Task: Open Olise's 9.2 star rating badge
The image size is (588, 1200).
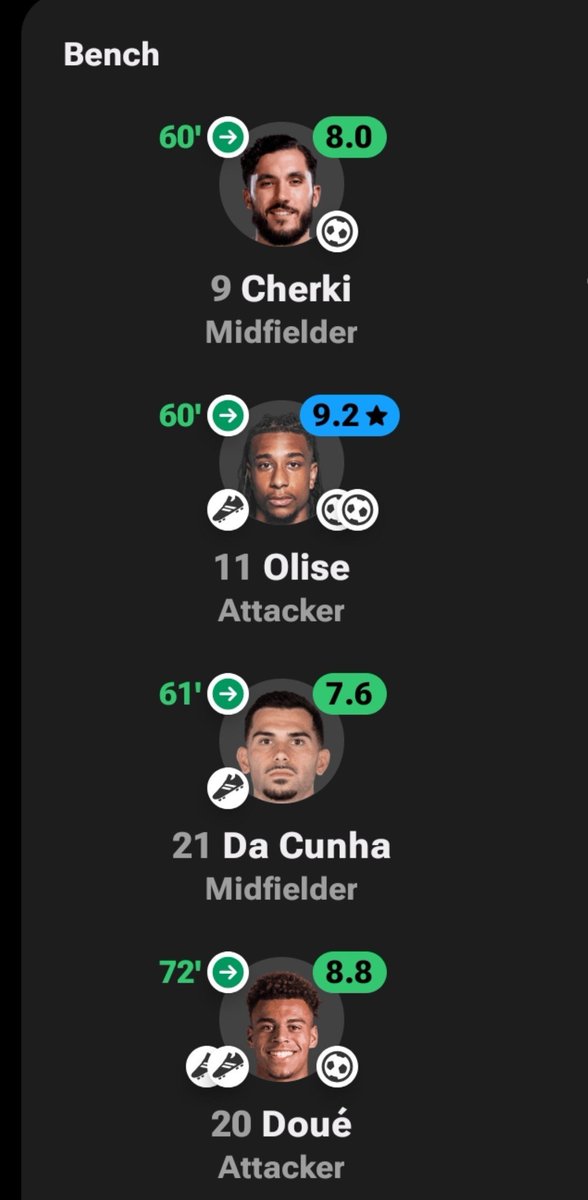Action: click(350, 415)
